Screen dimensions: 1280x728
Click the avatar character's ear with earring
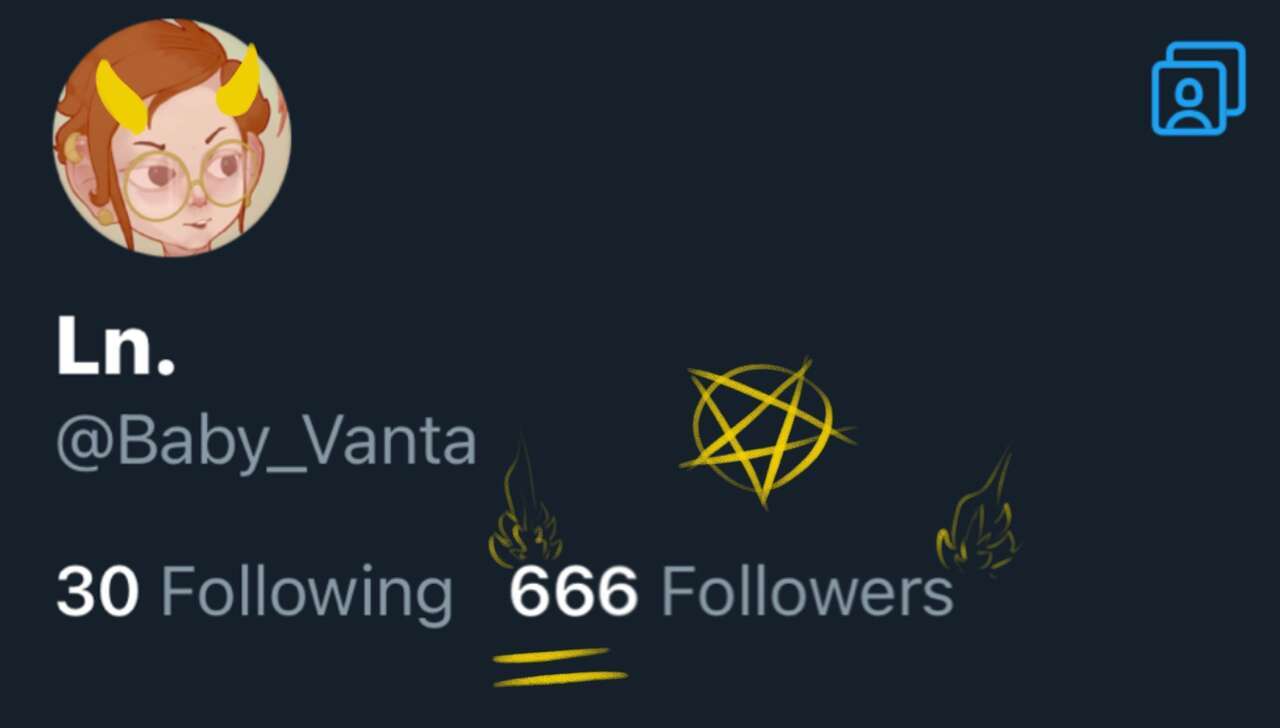click(75, 150)
